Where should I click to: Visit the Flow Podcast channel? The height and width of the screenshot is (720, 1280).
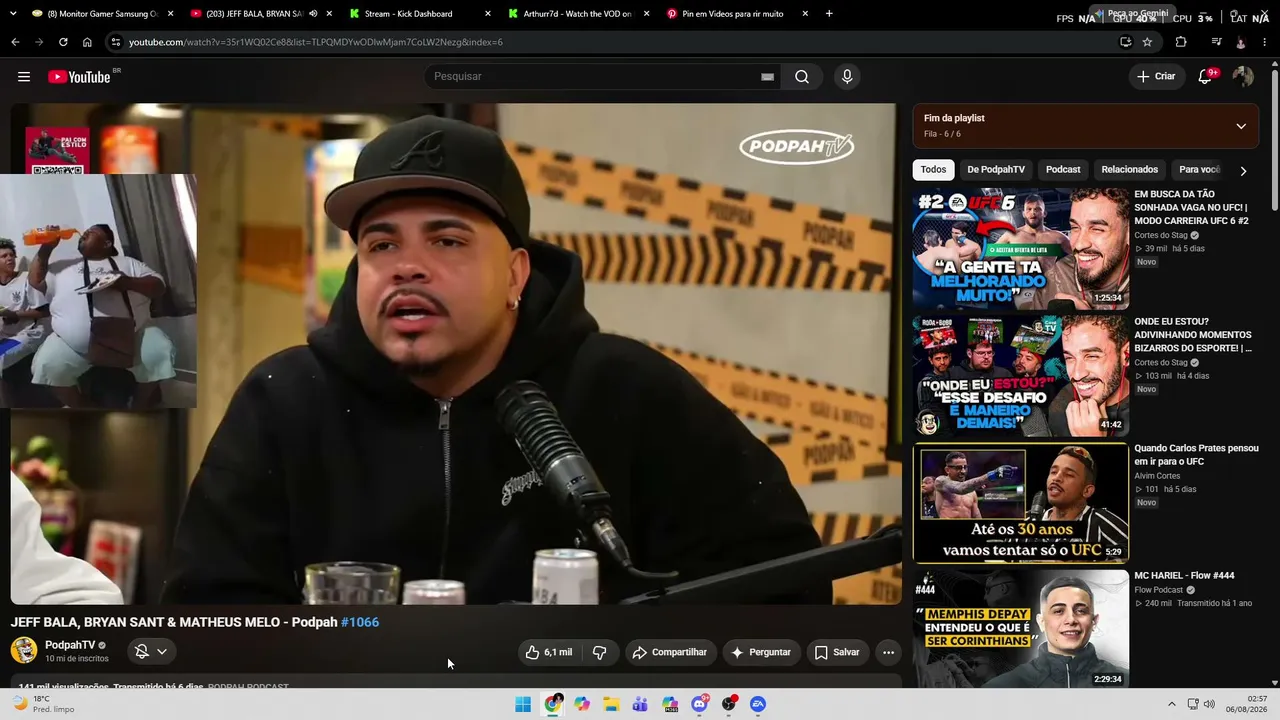[x=1159, y=590]
